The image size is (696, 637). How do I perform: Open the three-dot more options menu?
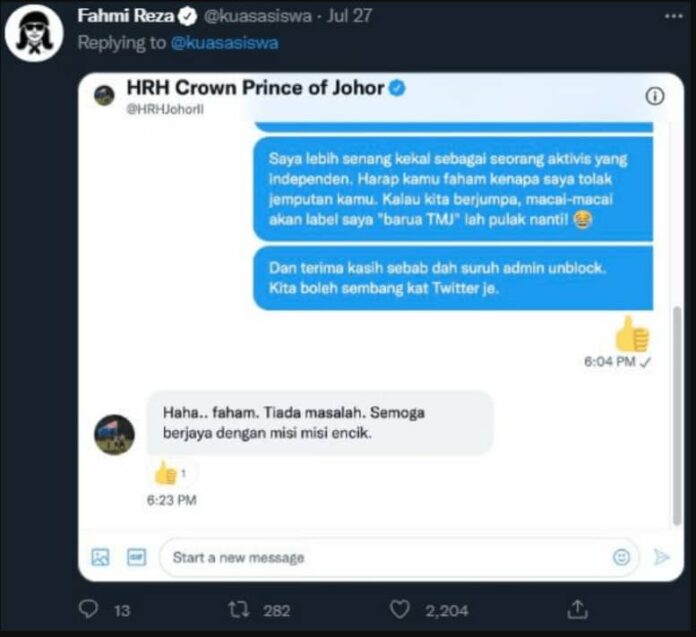click(673, 16)
